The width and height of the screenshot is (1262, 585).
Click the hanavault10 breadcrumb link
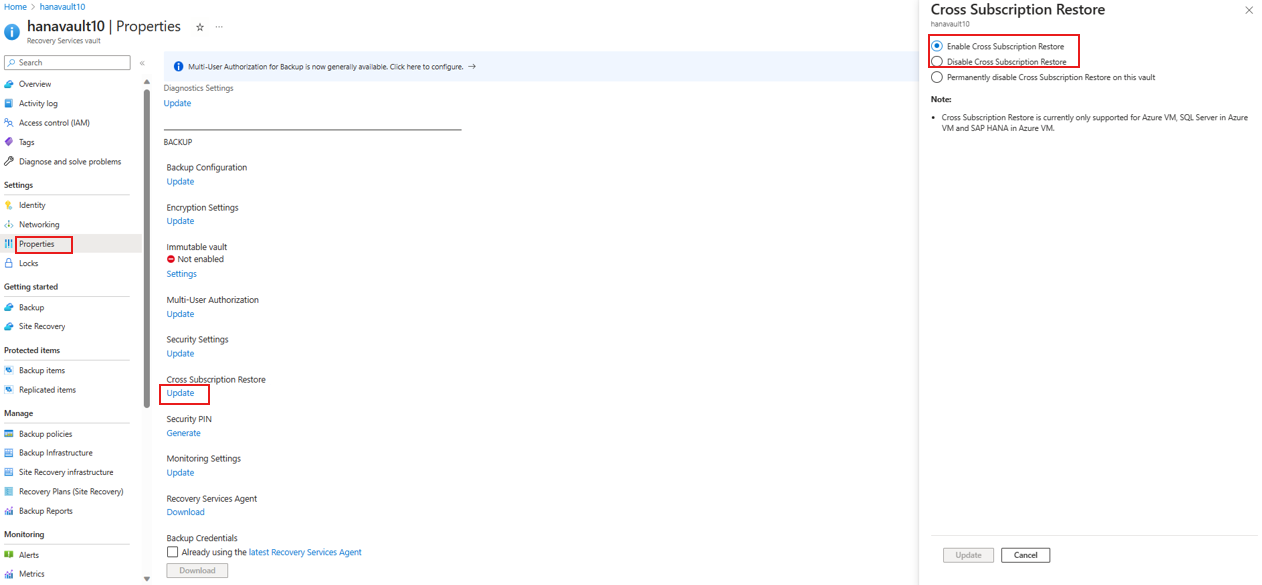pos(62,7)
